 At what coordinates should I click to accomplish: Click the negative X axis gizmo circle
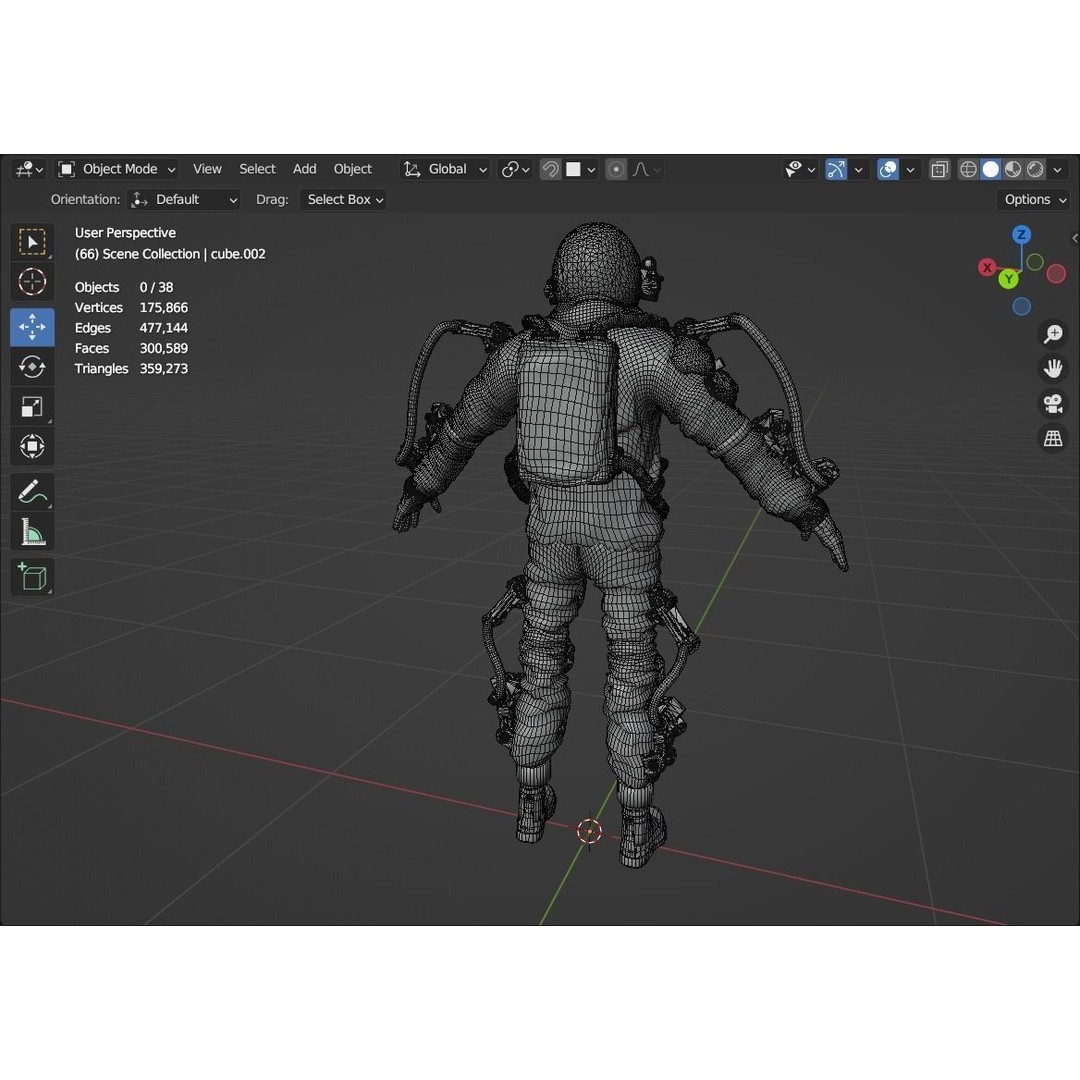pos(1056,274)
